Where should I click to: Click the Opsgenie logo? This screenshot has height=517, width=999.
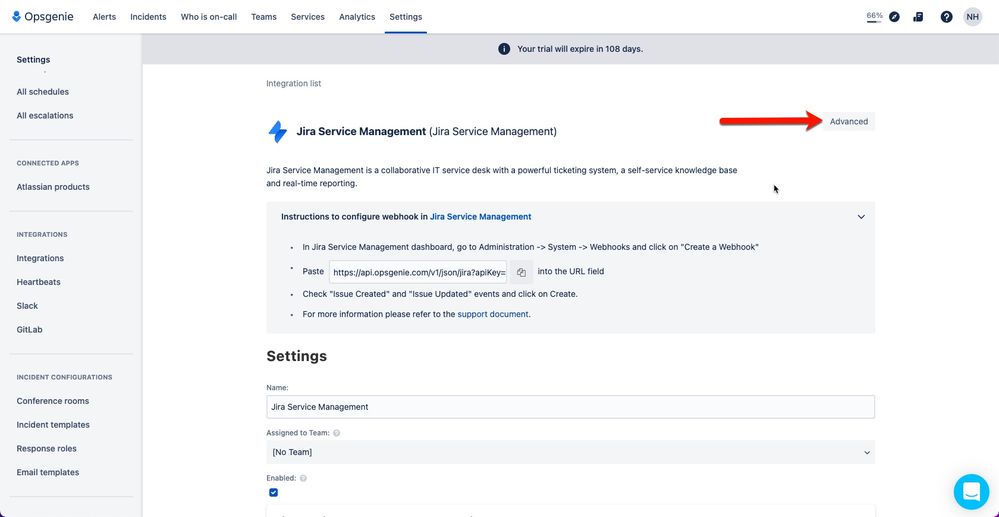pyautogui.click(x=43, y=17)
